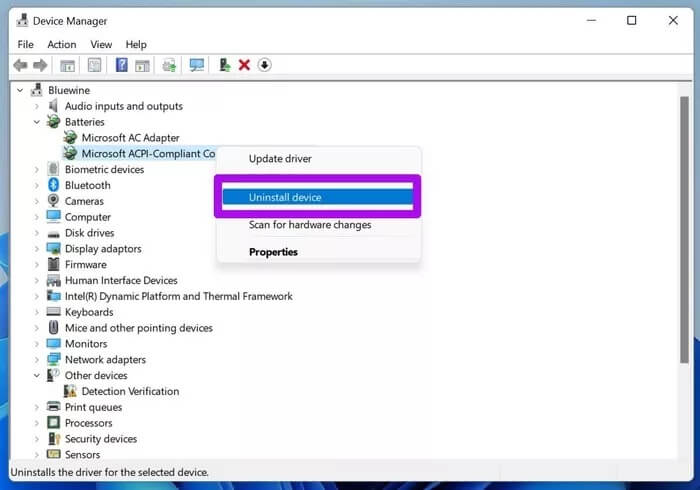Select the Sensors label

click(83, 454)
